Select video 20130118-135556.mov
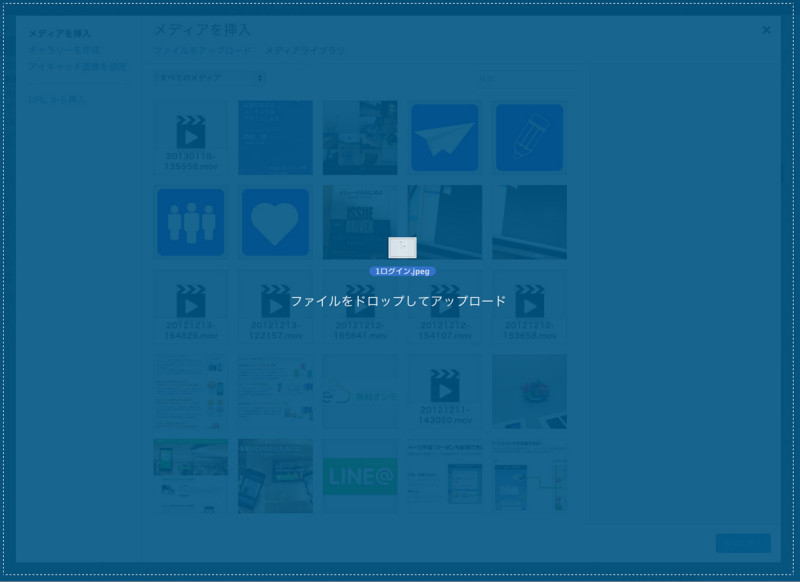This screenshot has height=582, width=800. pos(191,138)
